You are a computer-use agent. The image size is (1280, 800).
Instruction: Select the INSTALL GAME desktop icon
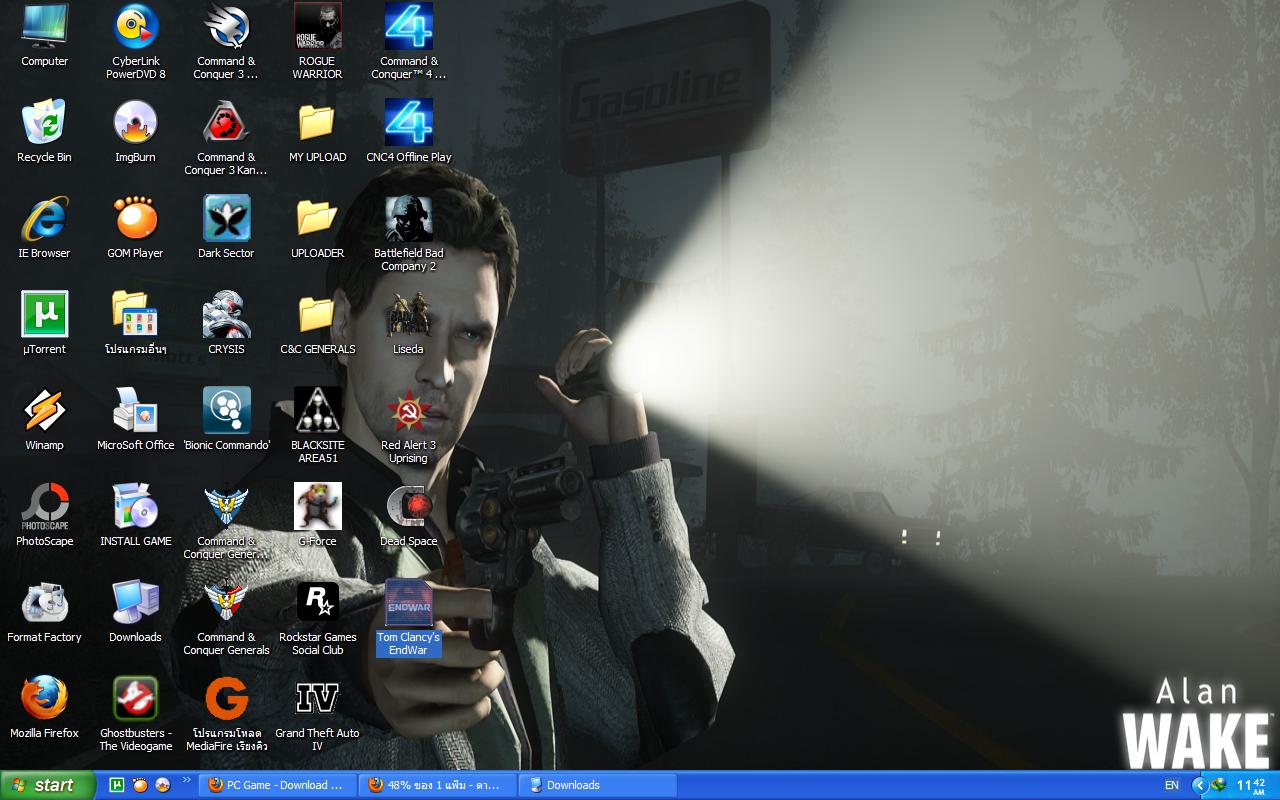point(135,515)
